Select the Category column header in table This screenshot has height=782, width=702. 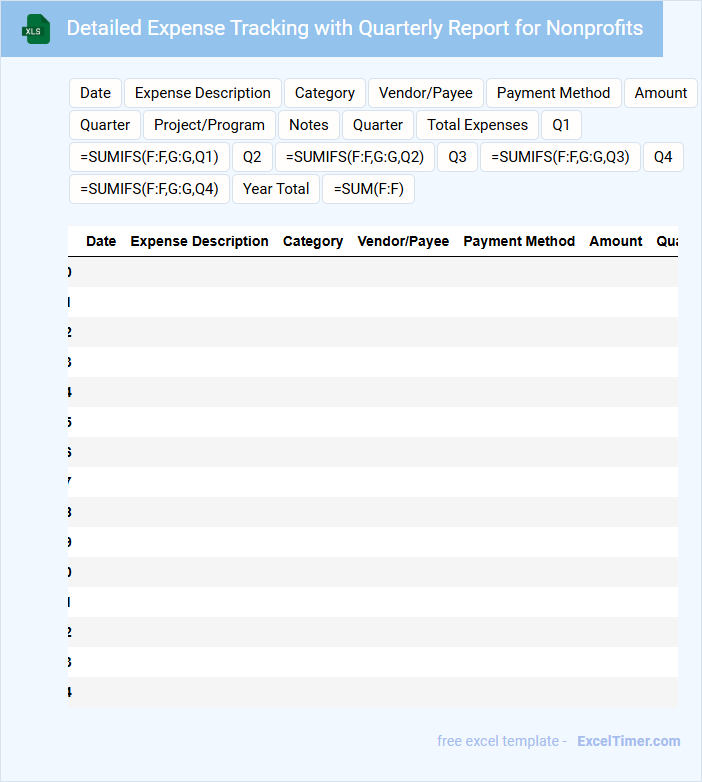[x=313, y=241]
